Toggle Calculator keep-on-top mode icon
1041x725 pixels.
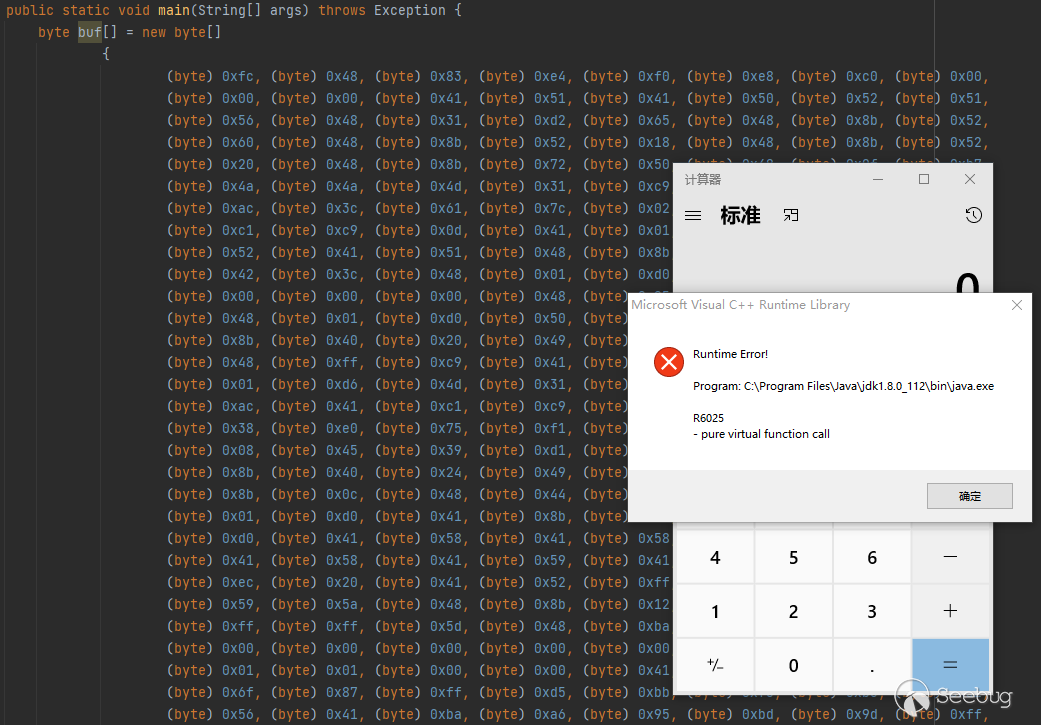click(x=791, y=215)
